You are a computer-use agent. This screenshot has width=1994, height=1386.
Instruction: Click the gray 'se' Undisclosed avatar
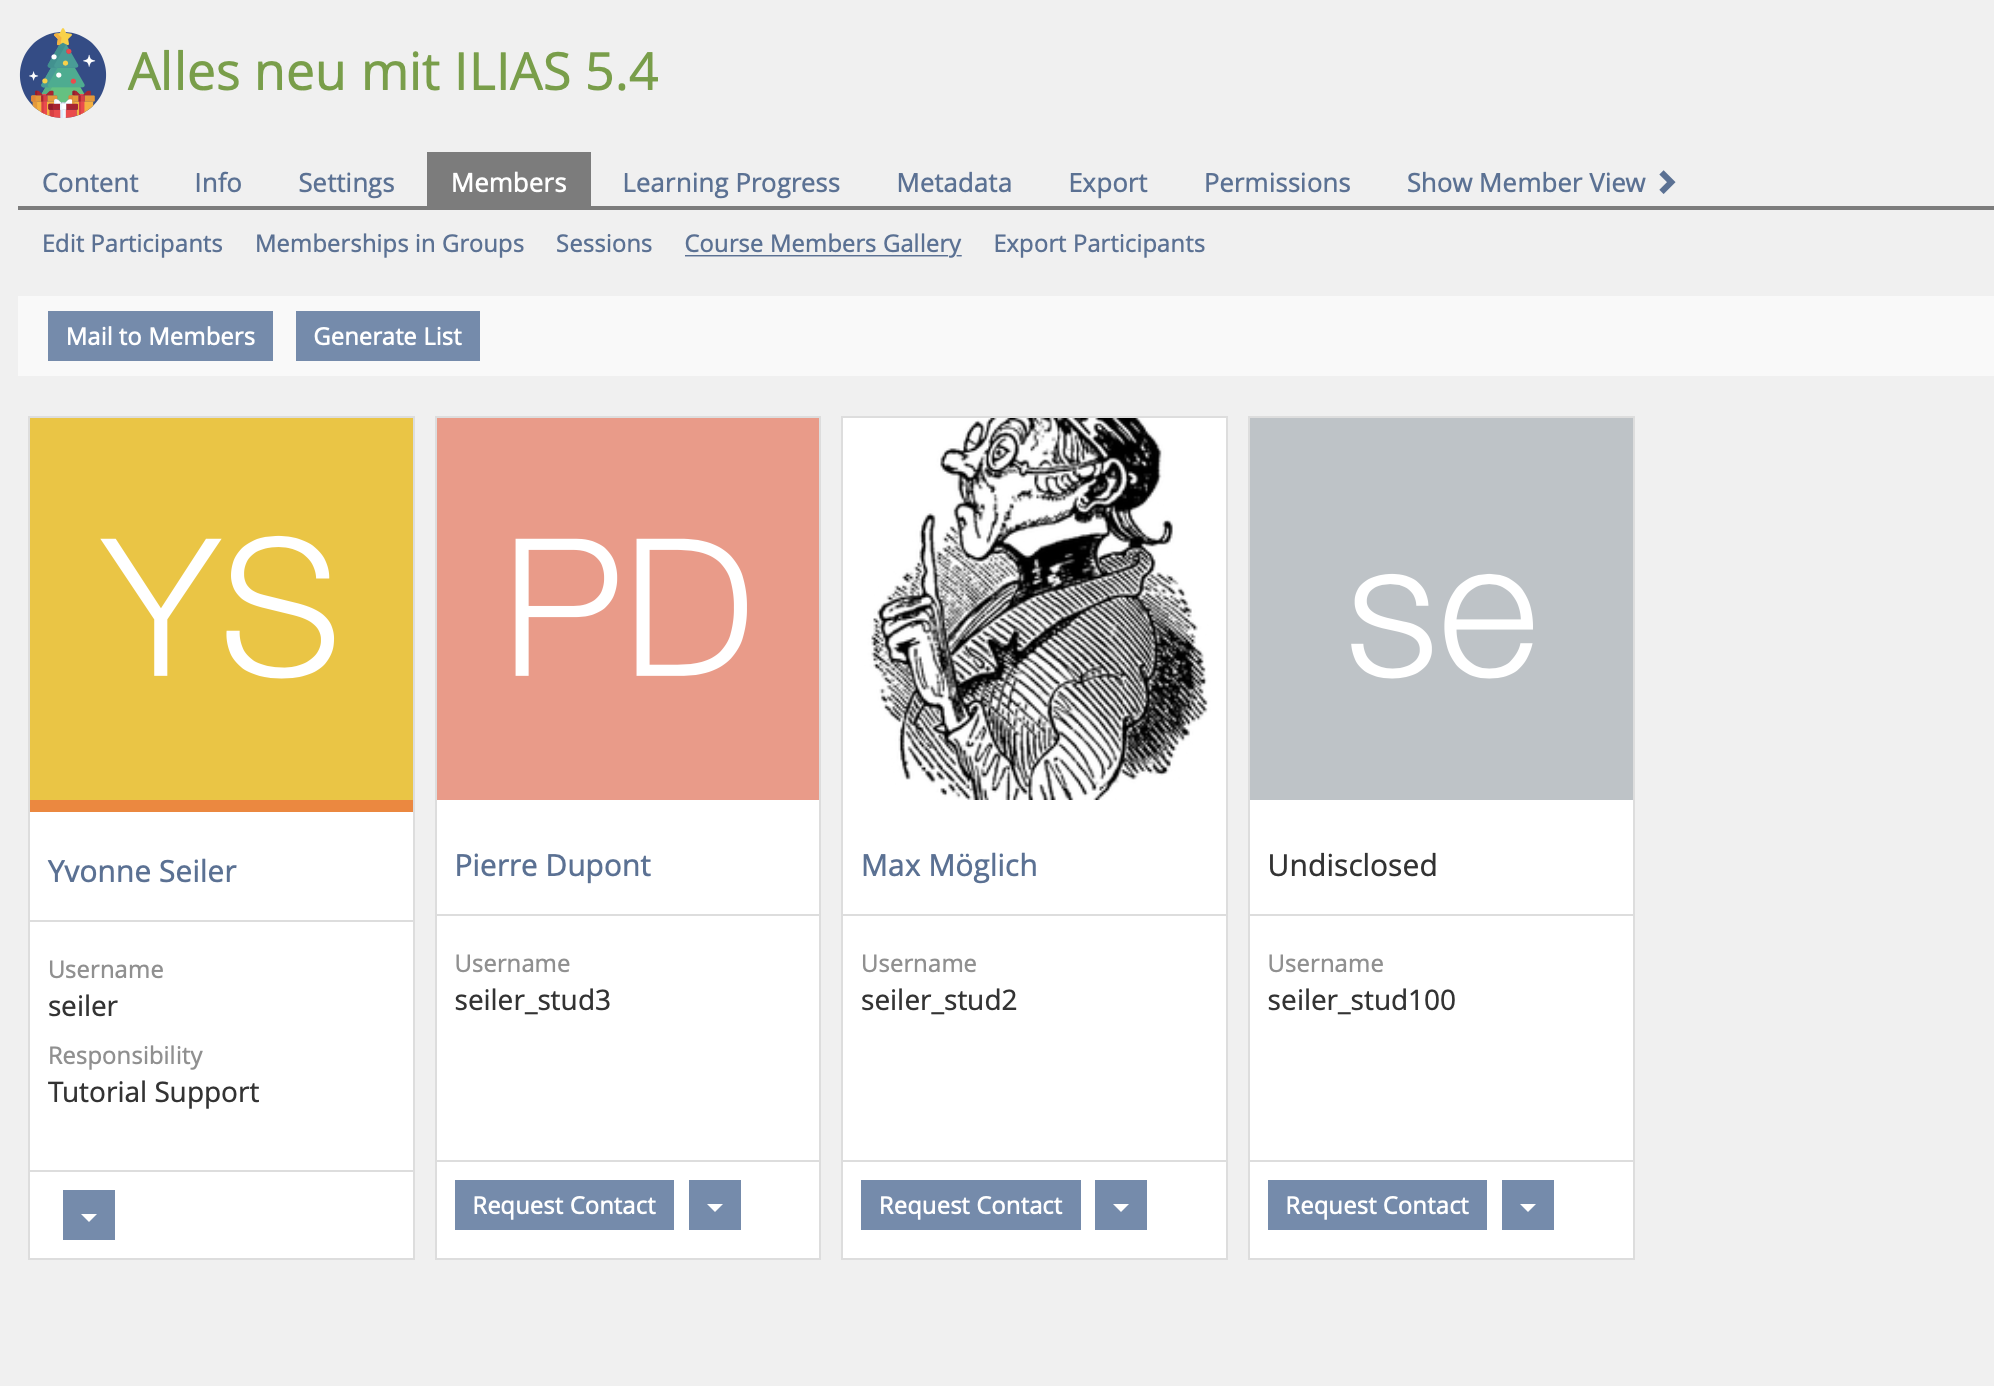click(x=1441, y=608)
